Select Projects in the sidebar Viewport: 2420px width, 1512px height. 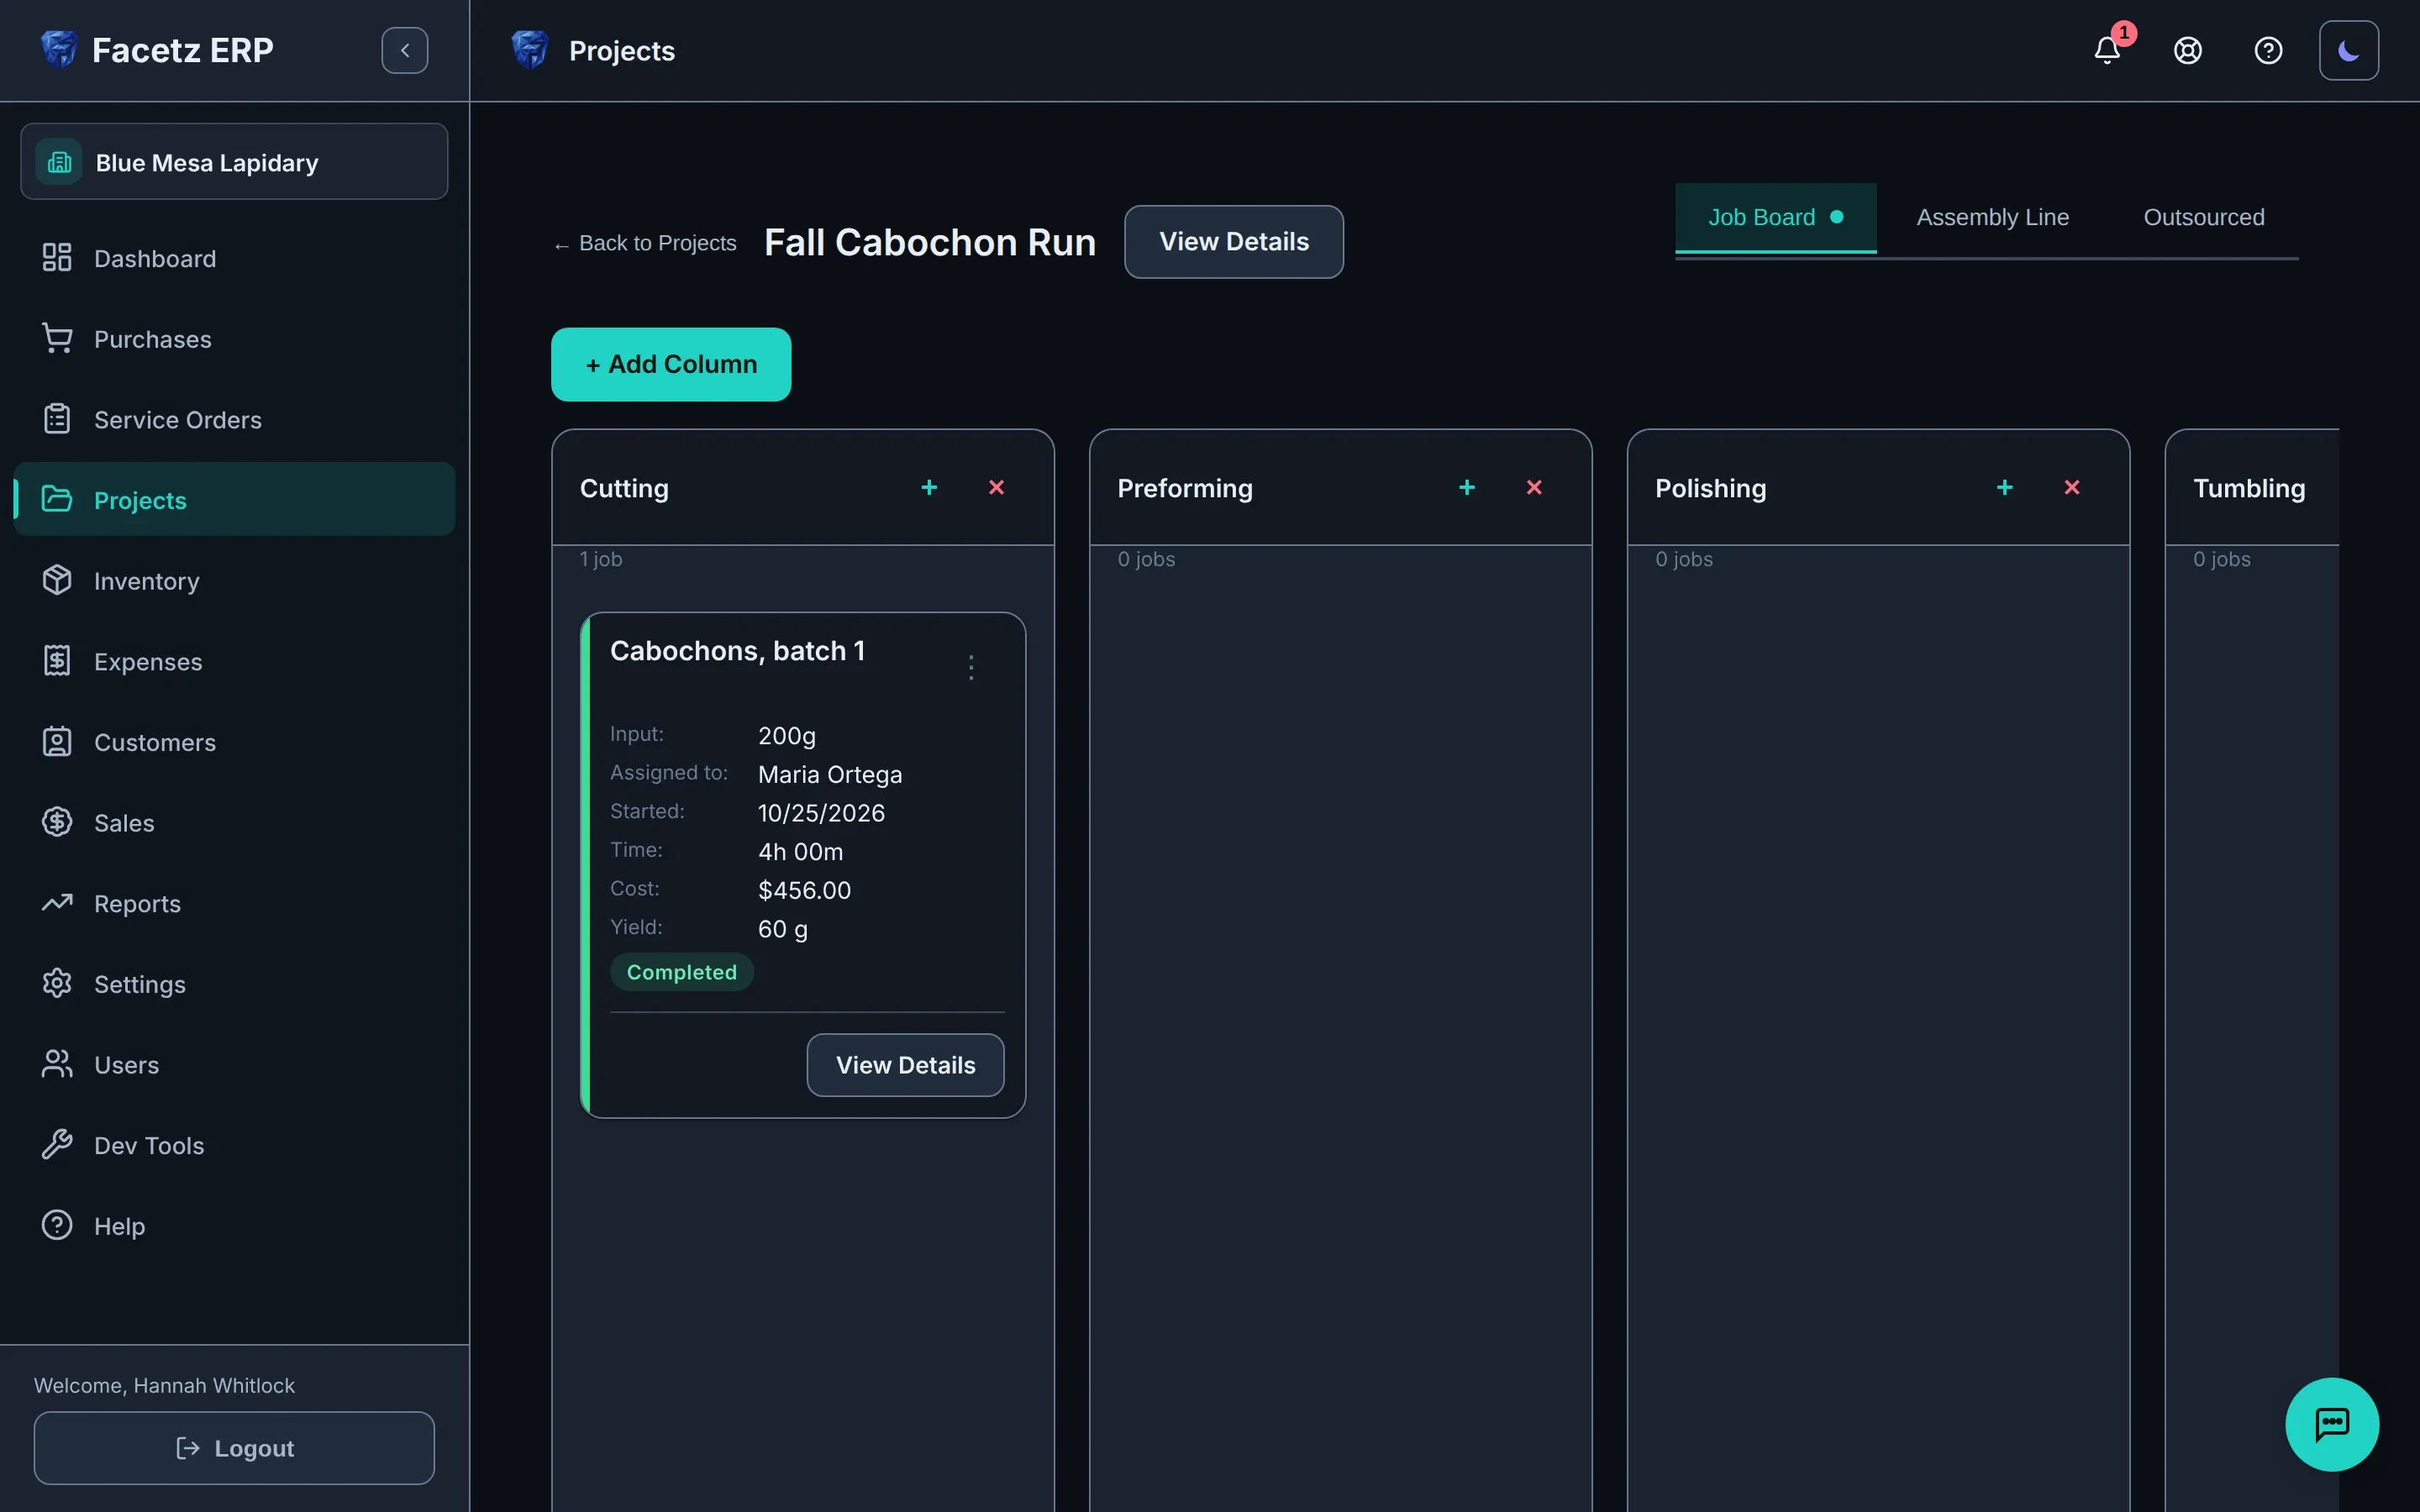click(x=234, y=500)
